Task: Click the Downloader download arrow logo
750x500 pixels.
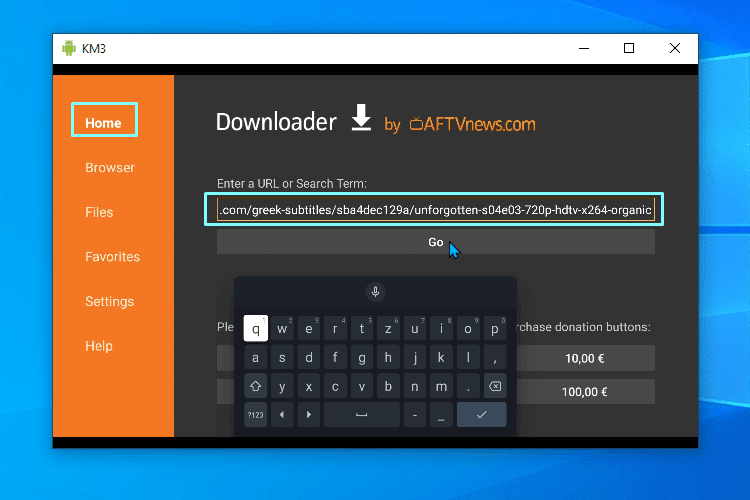Action: pos(361,118)
